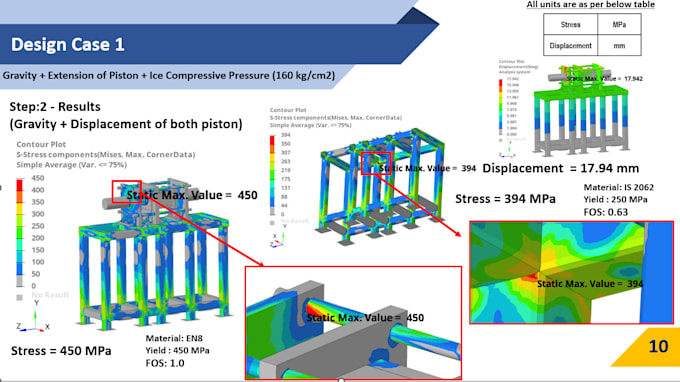This screenshot has width=680, height=382.
Task: Click legend value 88 in middle stress legend
Action: (x=284, y=197)
